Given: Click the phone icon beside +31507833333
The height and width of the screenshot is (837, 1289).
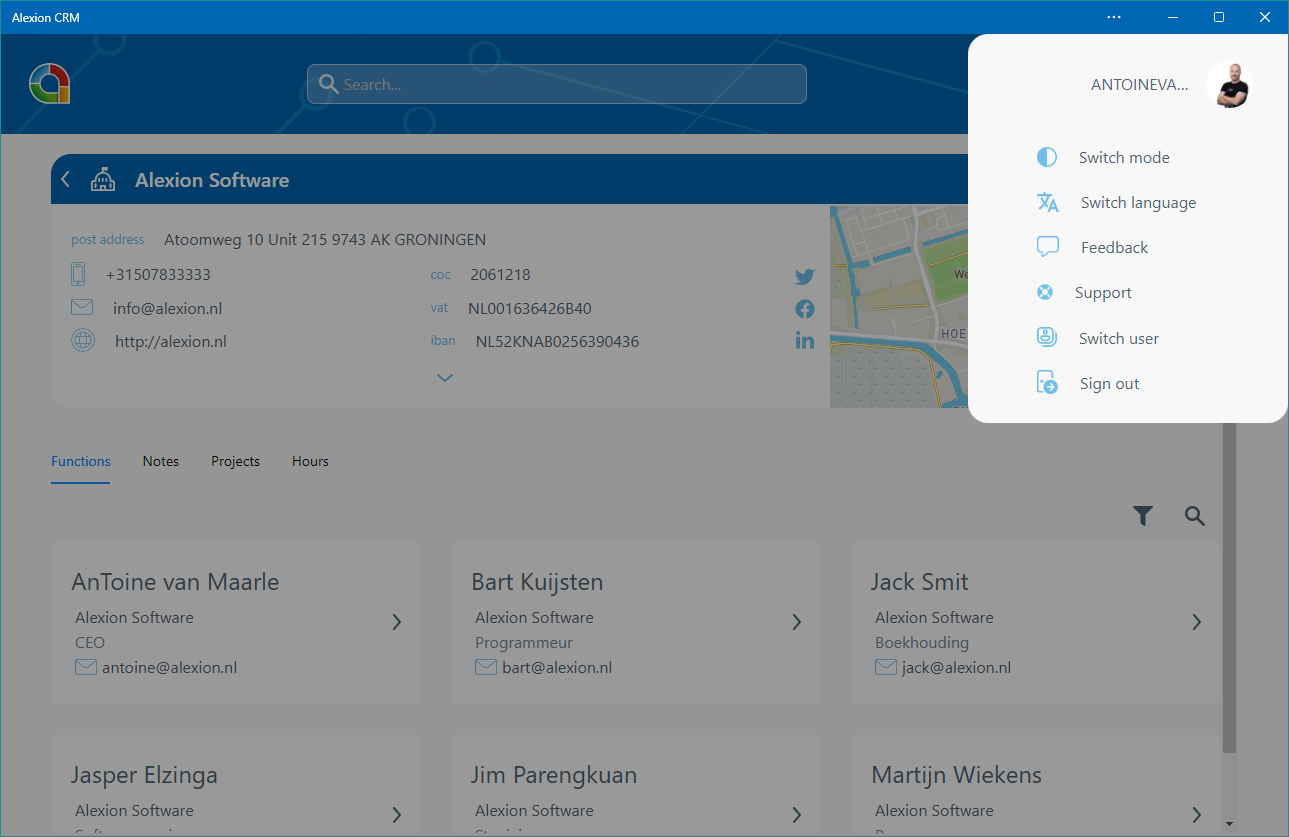Looking at the screenshot, I should 78,274.
